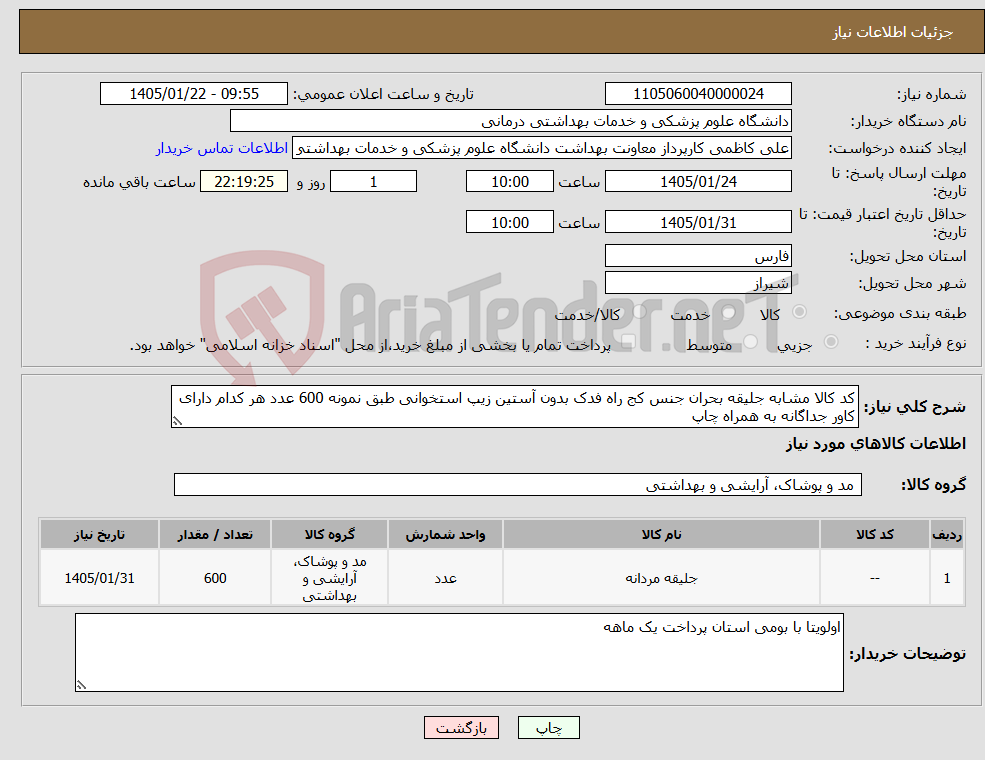Click the جلیقه مردانه item name cell

pos(661,578)
